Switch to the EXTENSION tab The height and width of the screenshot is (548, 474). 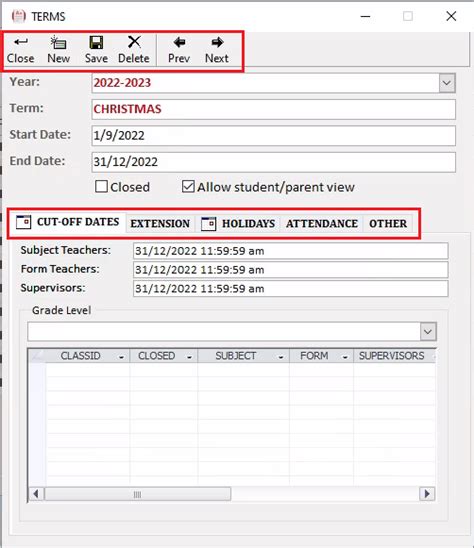[x=160, y=223]
